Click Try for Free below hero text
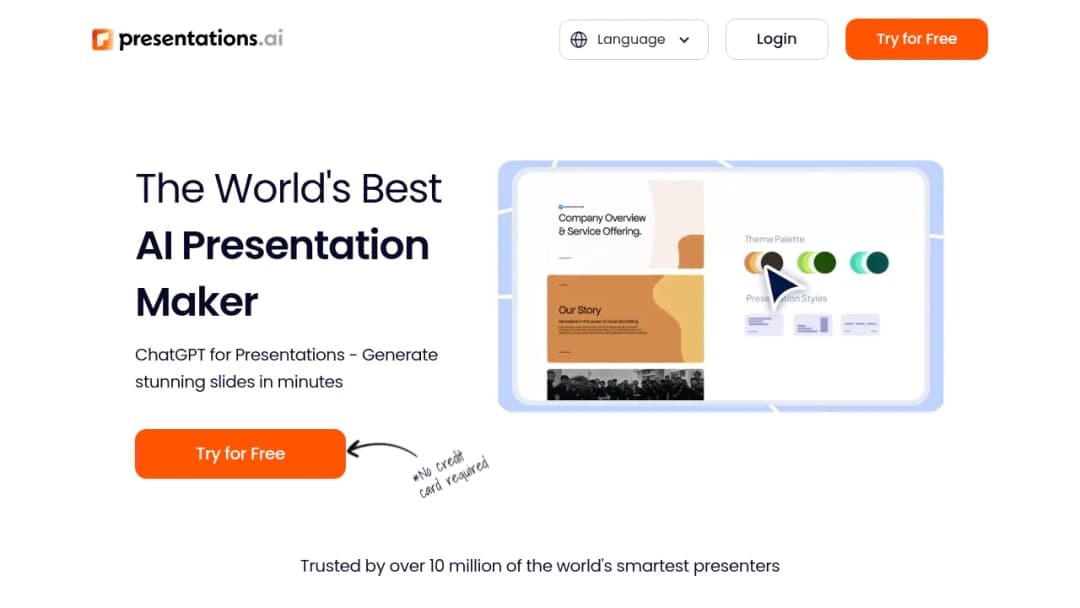Viewport: 1080px width, 608px height. [240, 454]
